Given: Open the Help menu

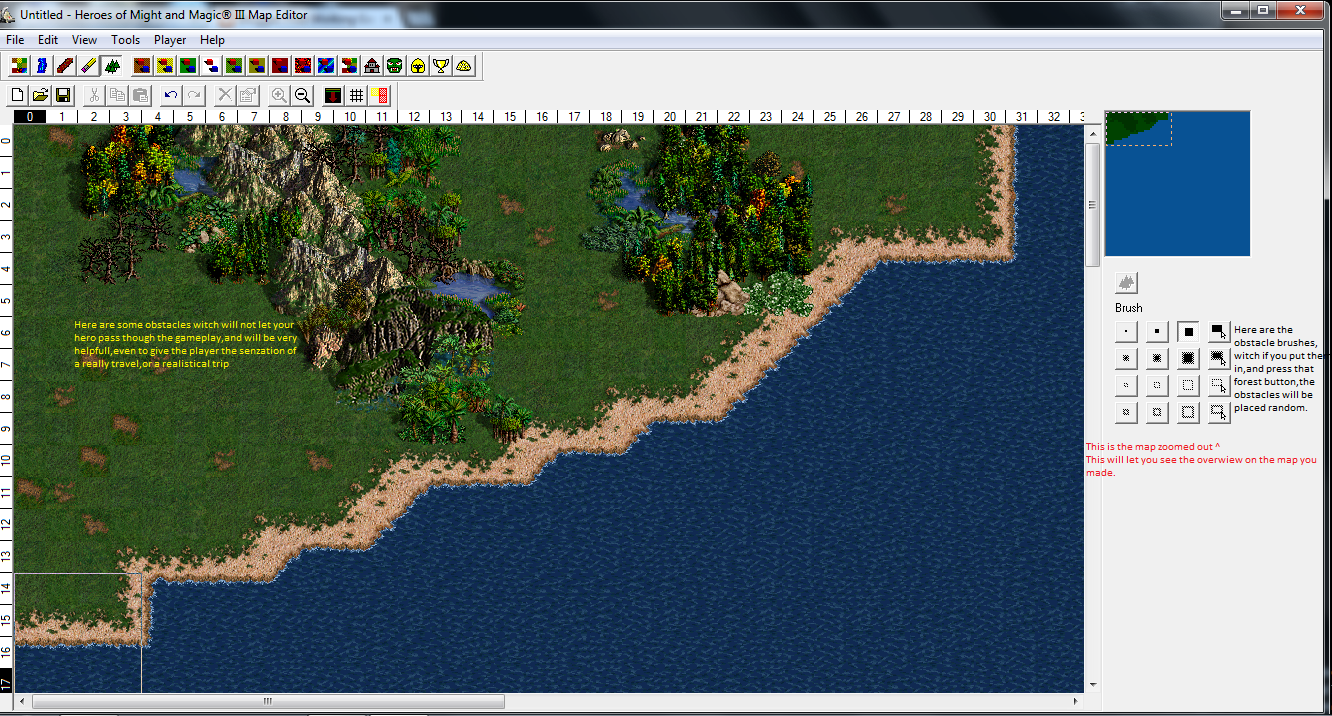Looking at the screenshot, I should coord(212,40).
